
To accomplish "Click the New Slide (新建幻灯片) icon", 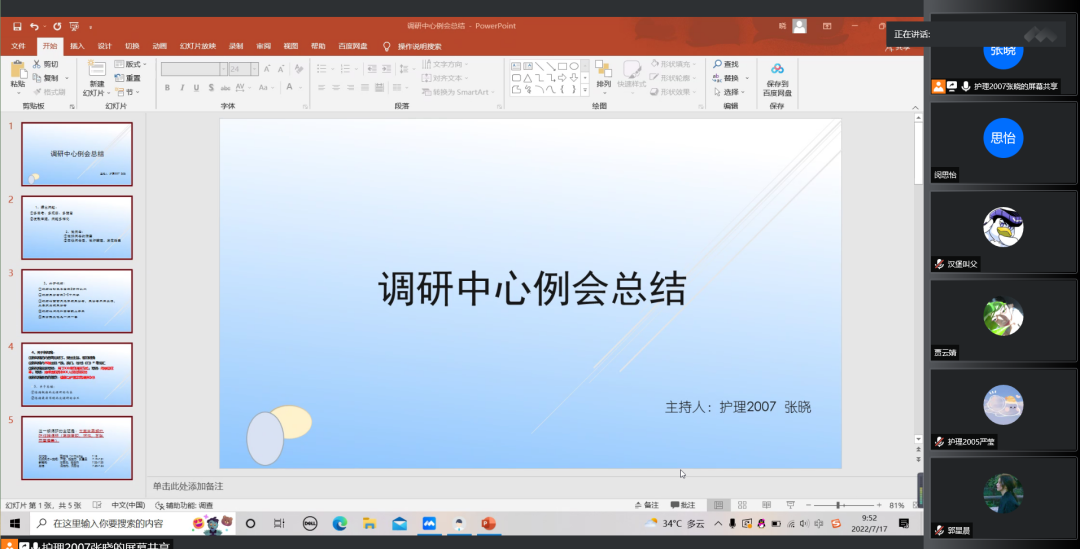I will 95,72.
